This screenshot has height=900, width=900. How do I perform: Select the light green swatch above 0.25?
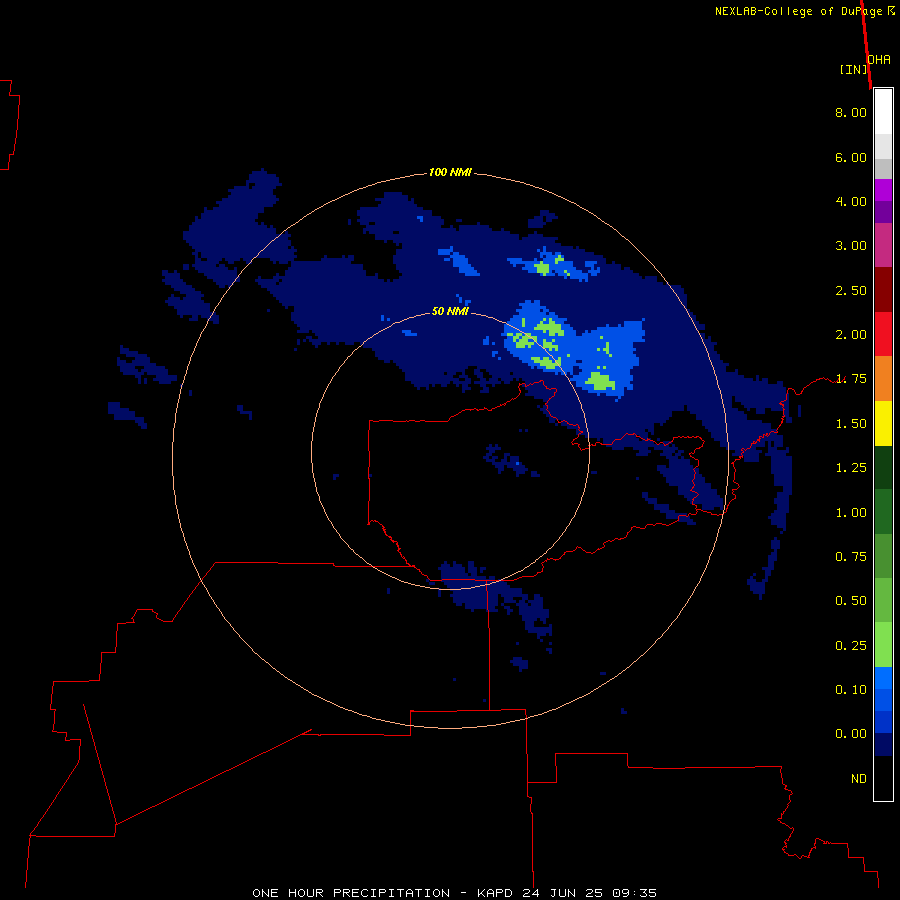(883, 645)
